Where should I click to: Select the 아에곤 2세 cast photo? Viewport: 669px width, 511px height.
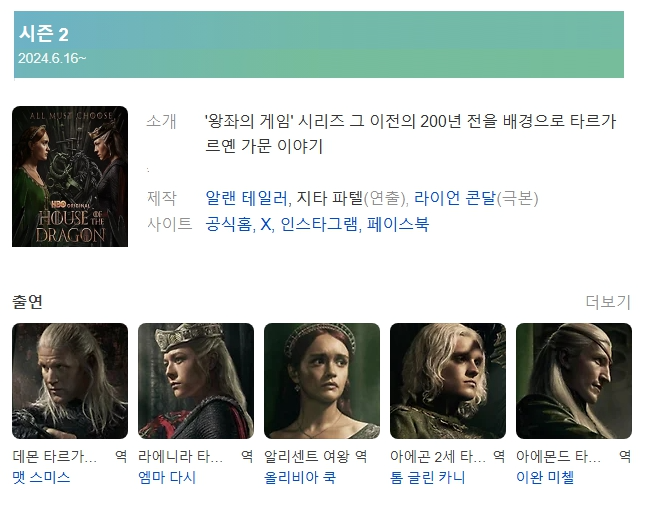tap(448, 381)
